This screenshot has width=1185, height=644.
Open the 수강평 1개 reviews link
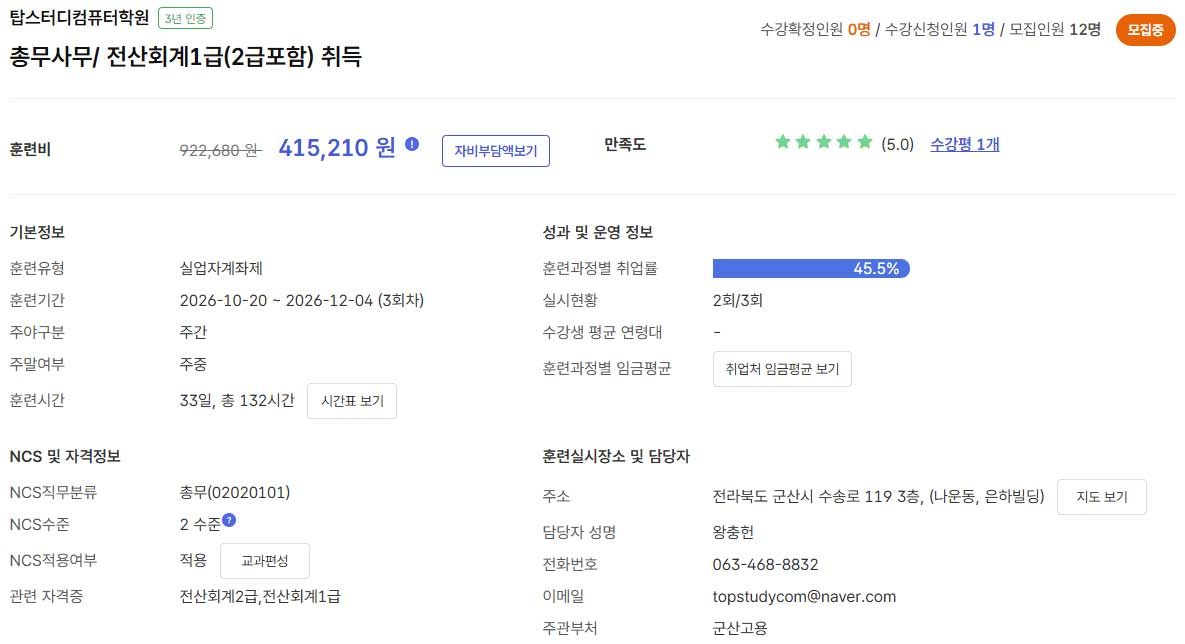[964, 144]
